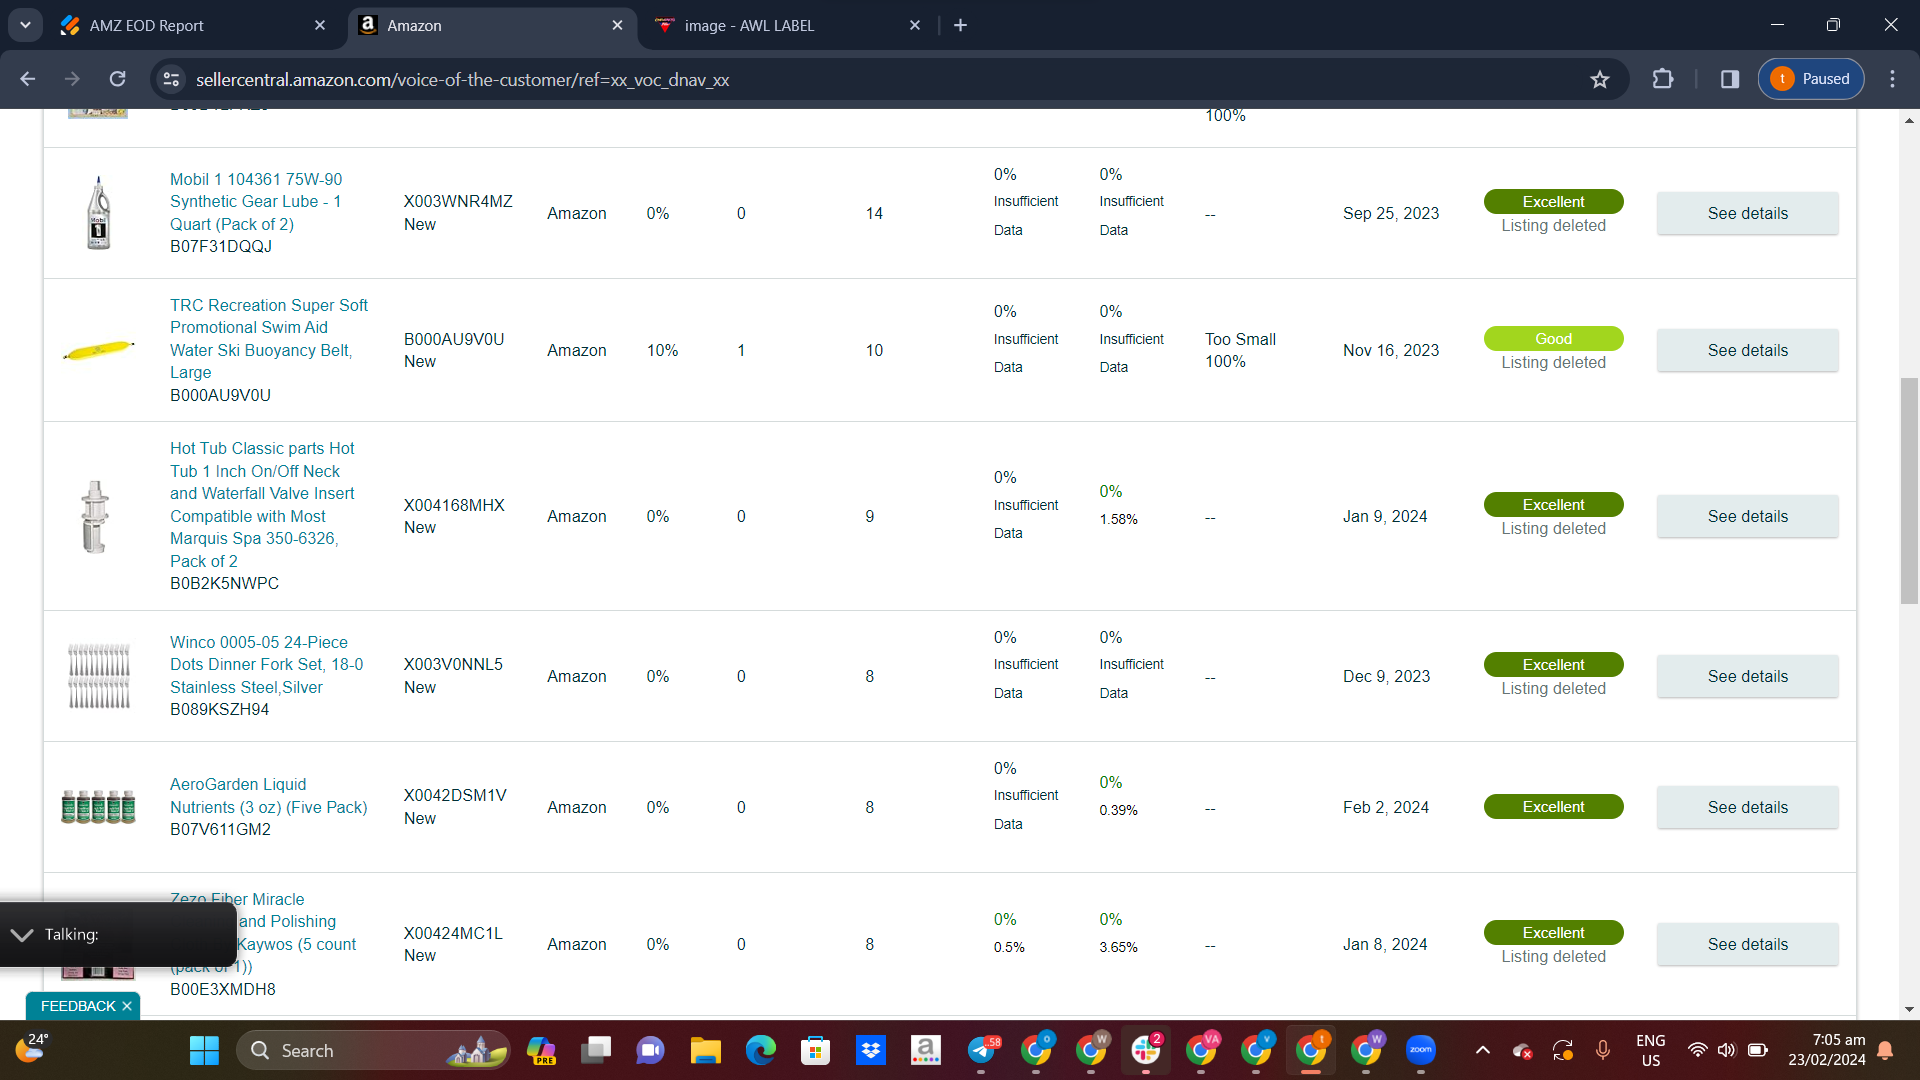
Task: Click the Too Small 100% return reason
Action: [x=1240, y=350]
